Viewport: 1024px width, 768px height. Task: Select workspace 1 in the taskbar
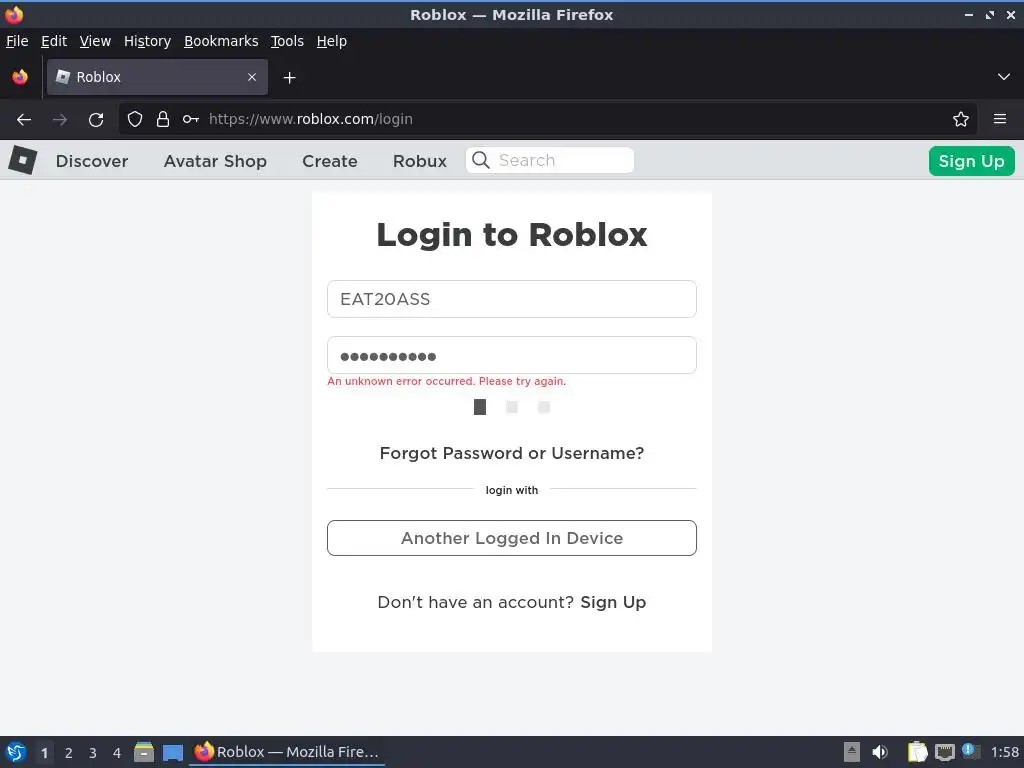(x=44, y=753)
